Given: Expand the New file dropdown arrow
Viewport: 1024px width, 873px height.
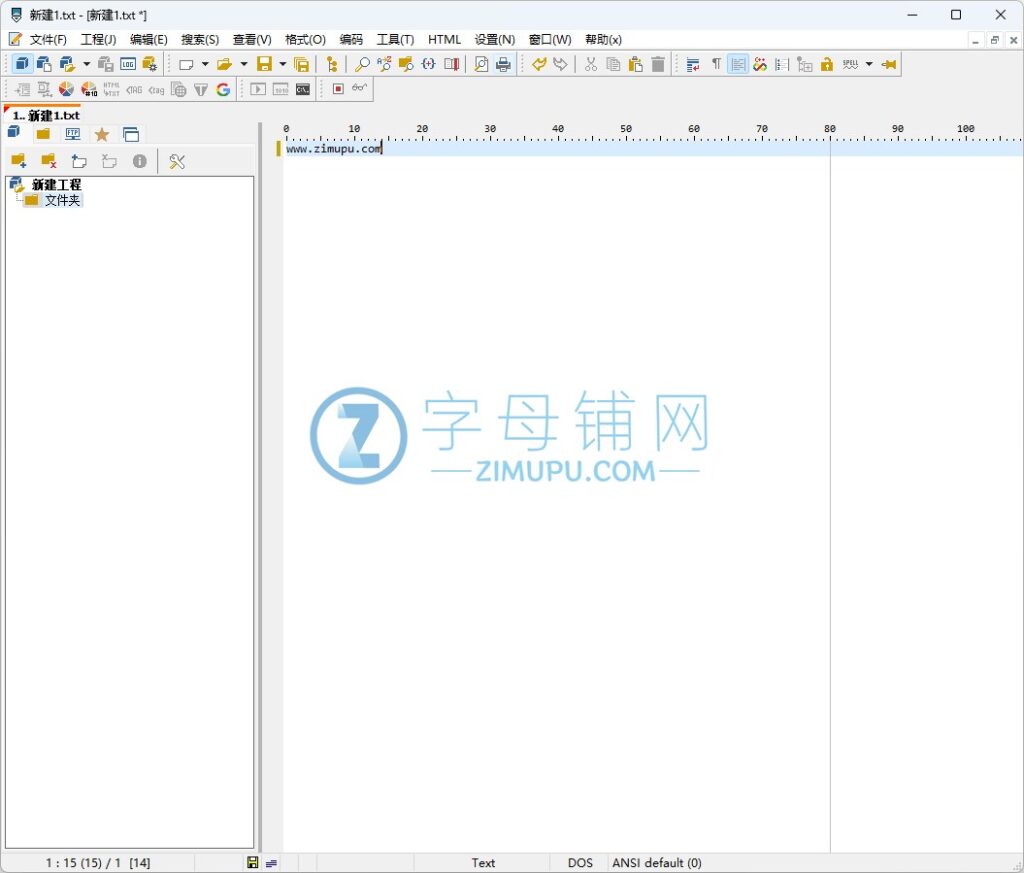Looking at the screenshot, I should coord(205,64).
